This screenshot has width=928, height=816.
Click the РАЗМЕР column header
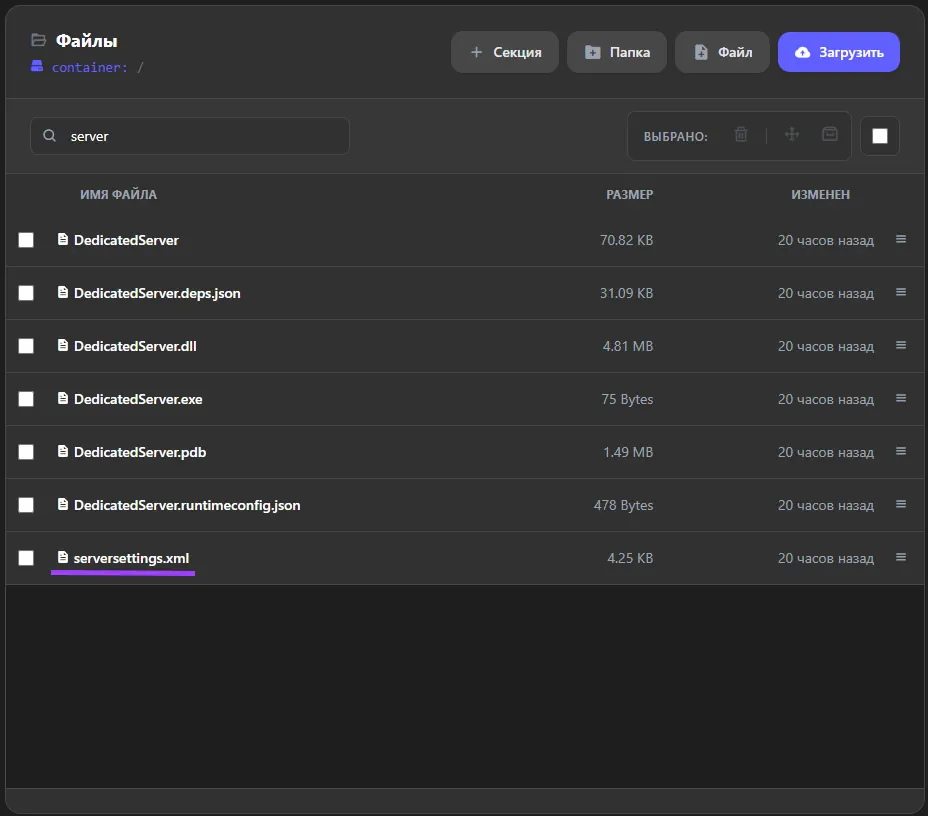[x=629, y=195]
